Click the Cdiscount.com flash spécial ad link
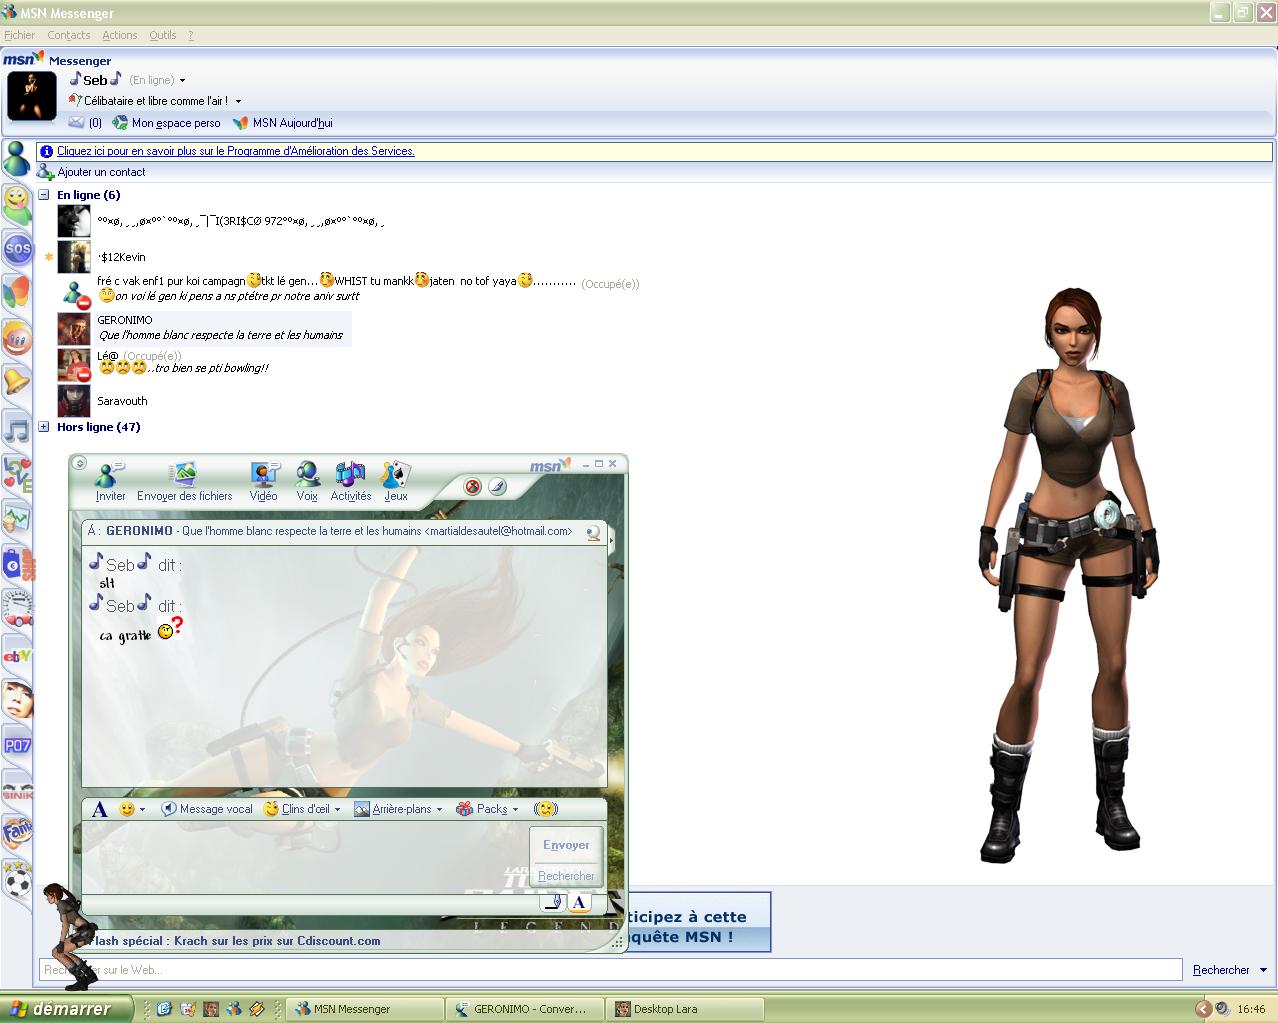The image size is (1278, 1023). (235, 941)
